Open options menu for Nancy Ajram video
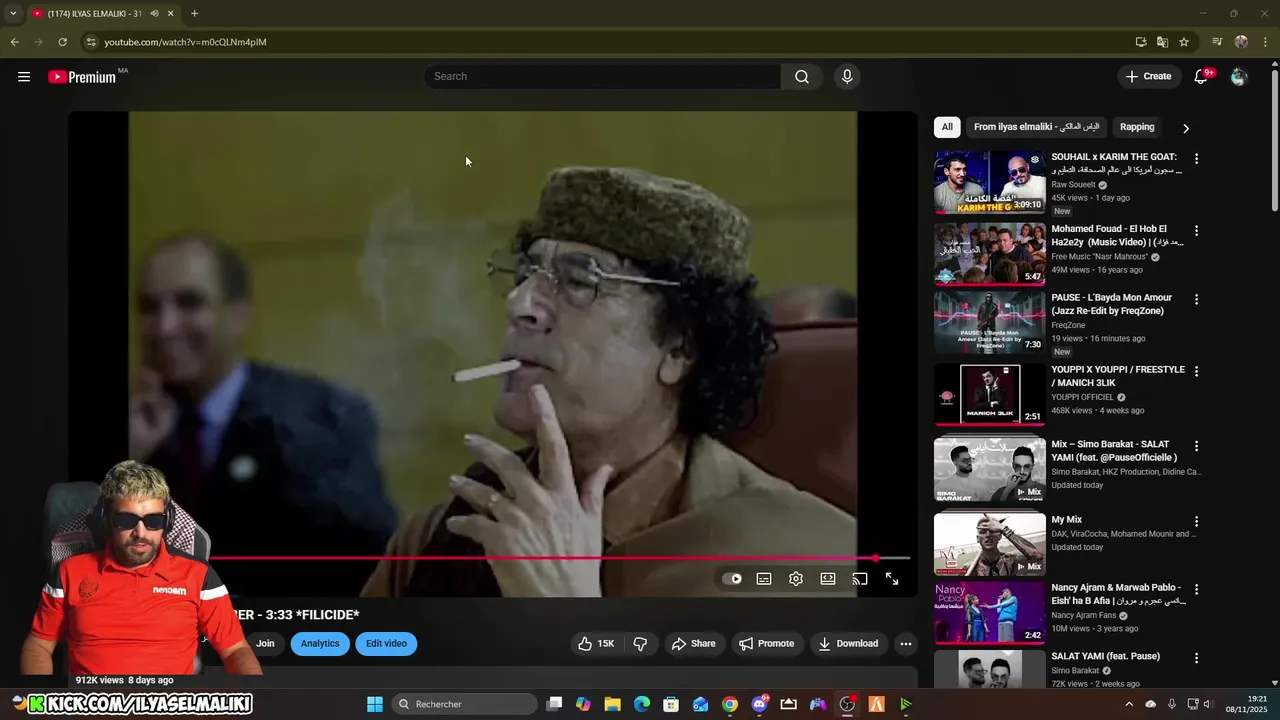 coord(1196,590)
